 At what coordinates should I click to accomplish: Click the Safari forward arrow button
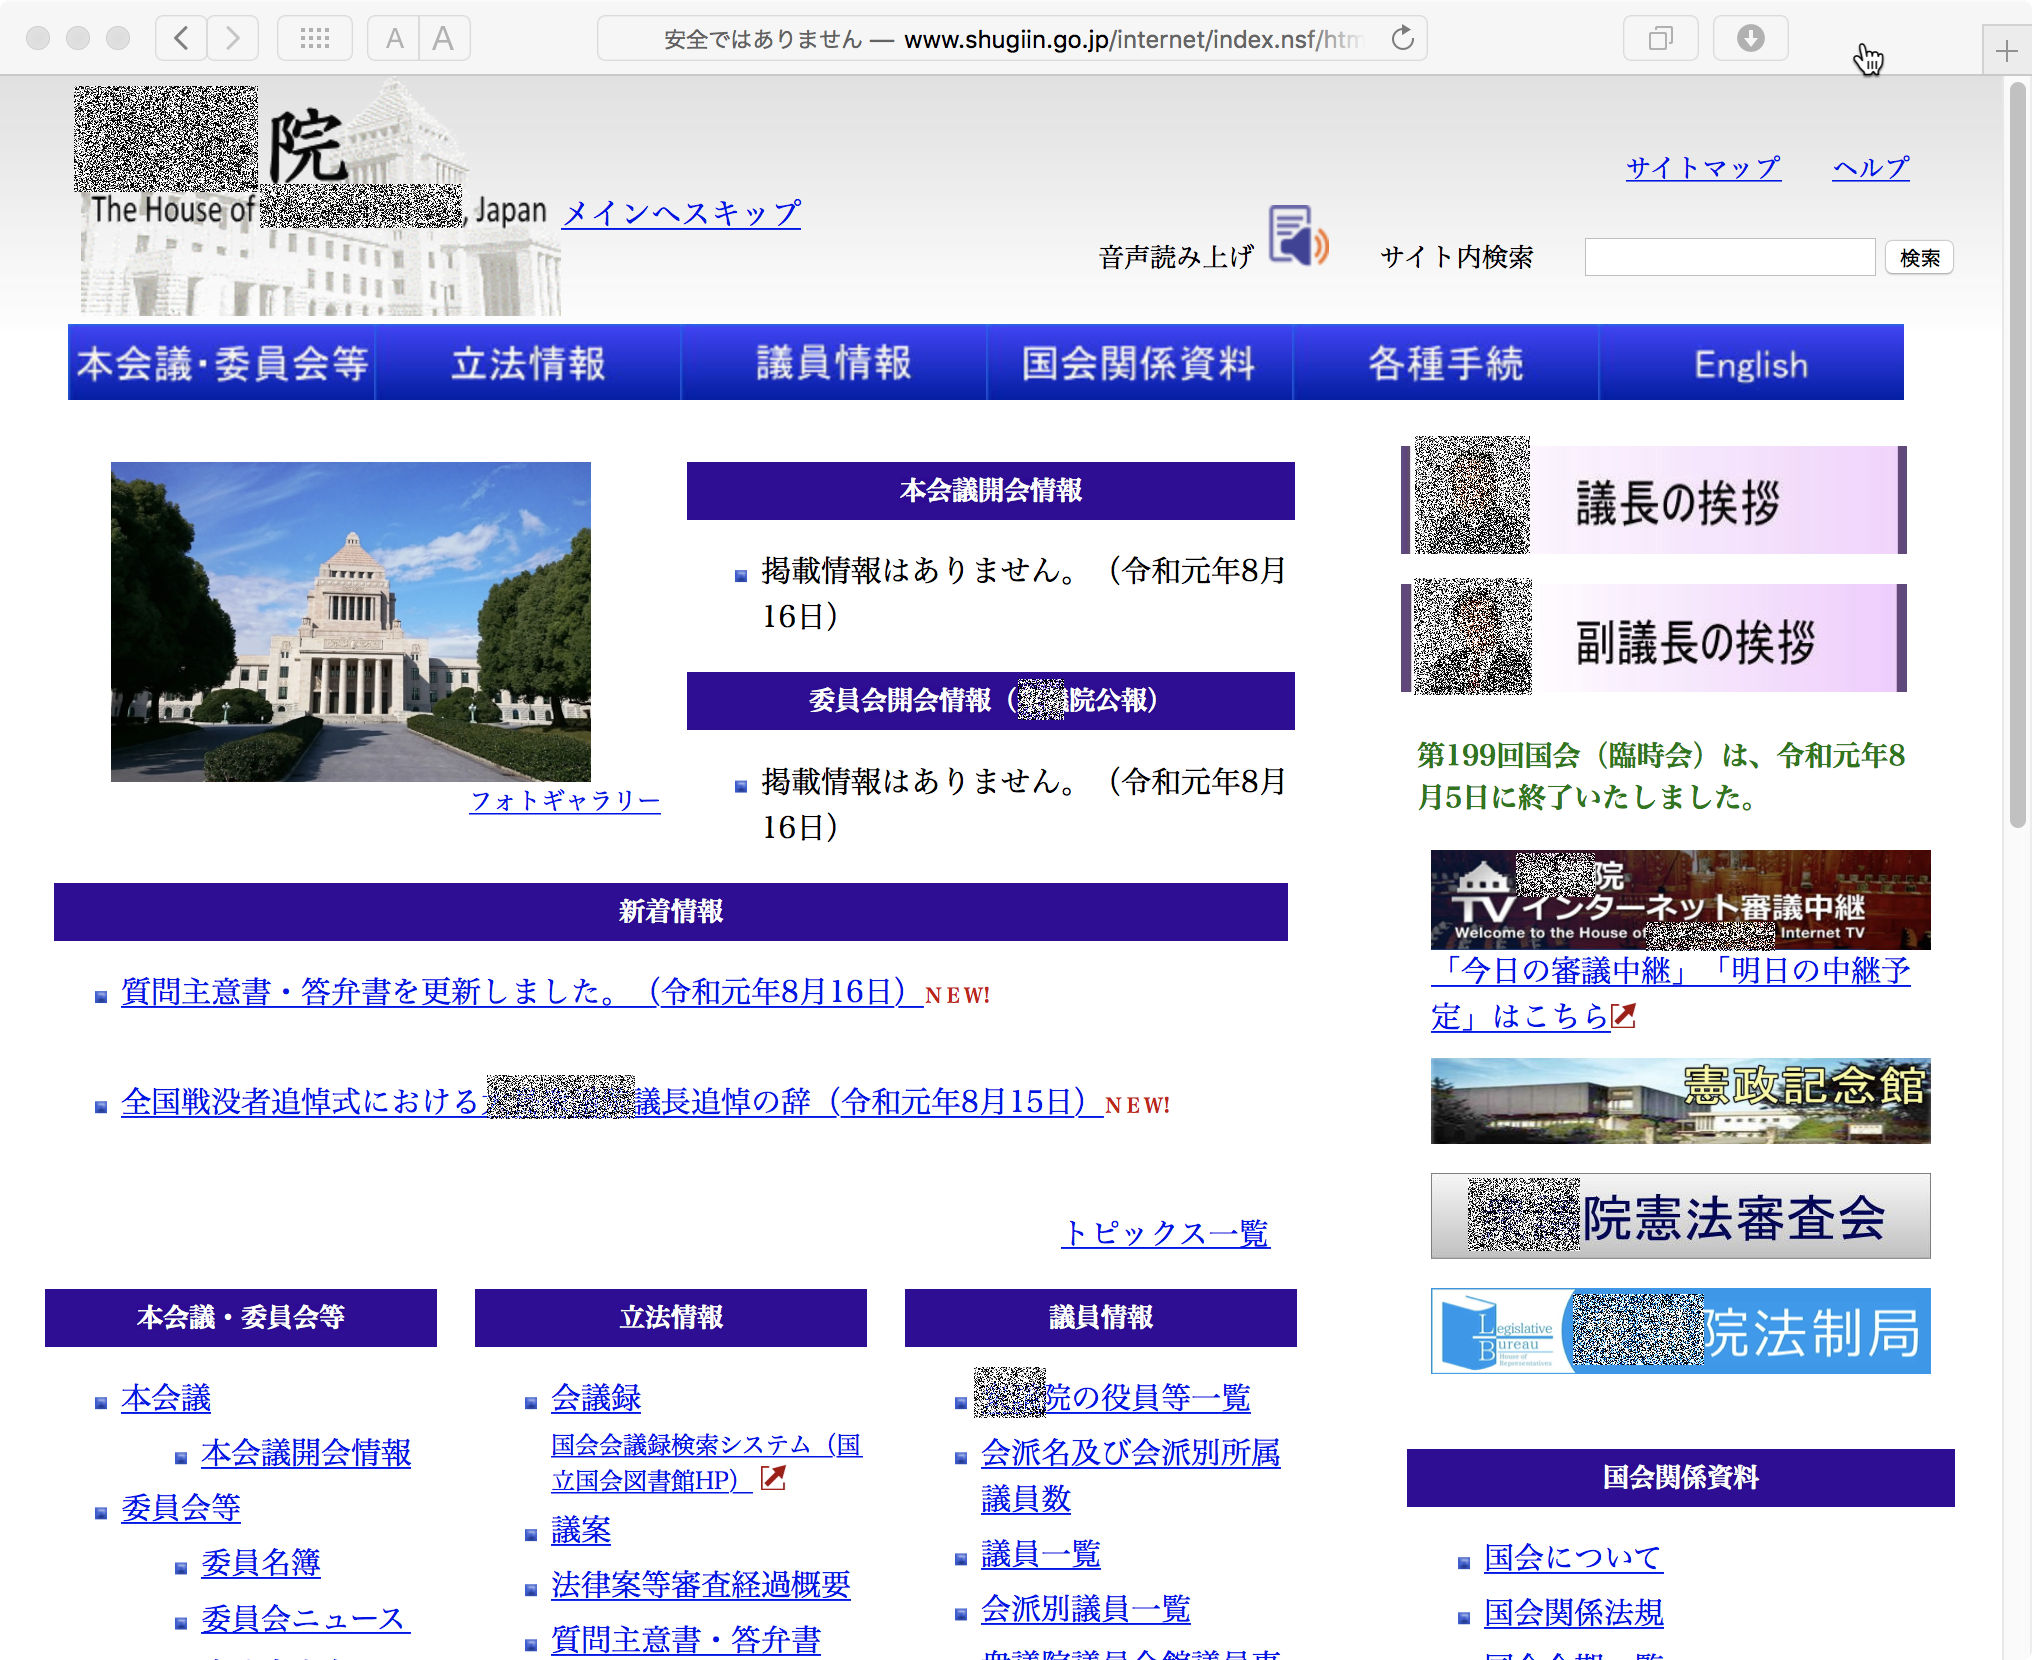pyautogui.click(x=233, y=39)
